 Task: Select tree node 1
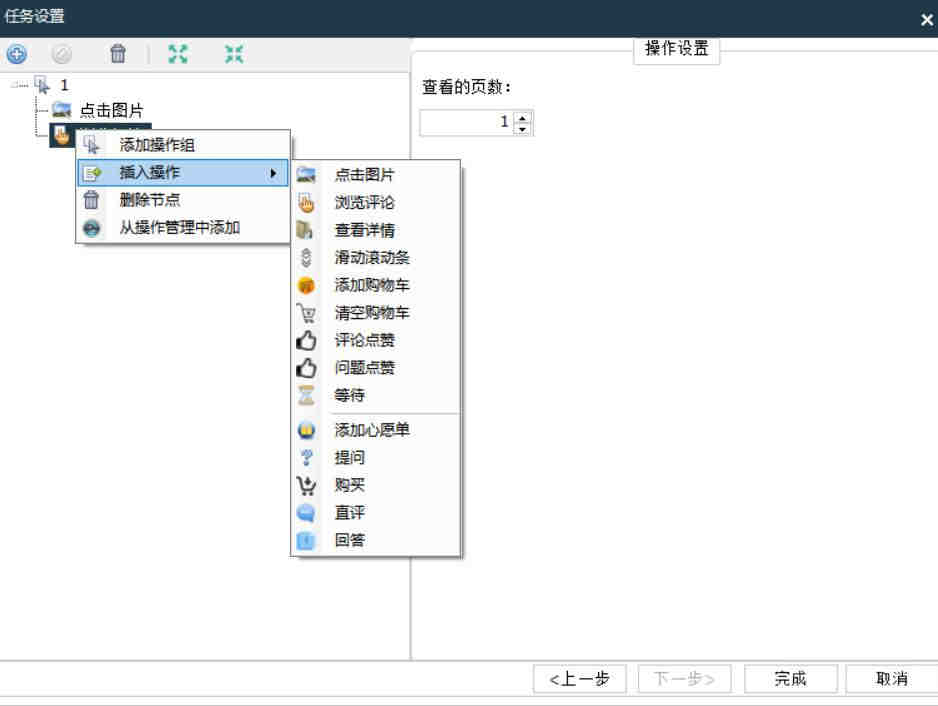tap(64, 86)
